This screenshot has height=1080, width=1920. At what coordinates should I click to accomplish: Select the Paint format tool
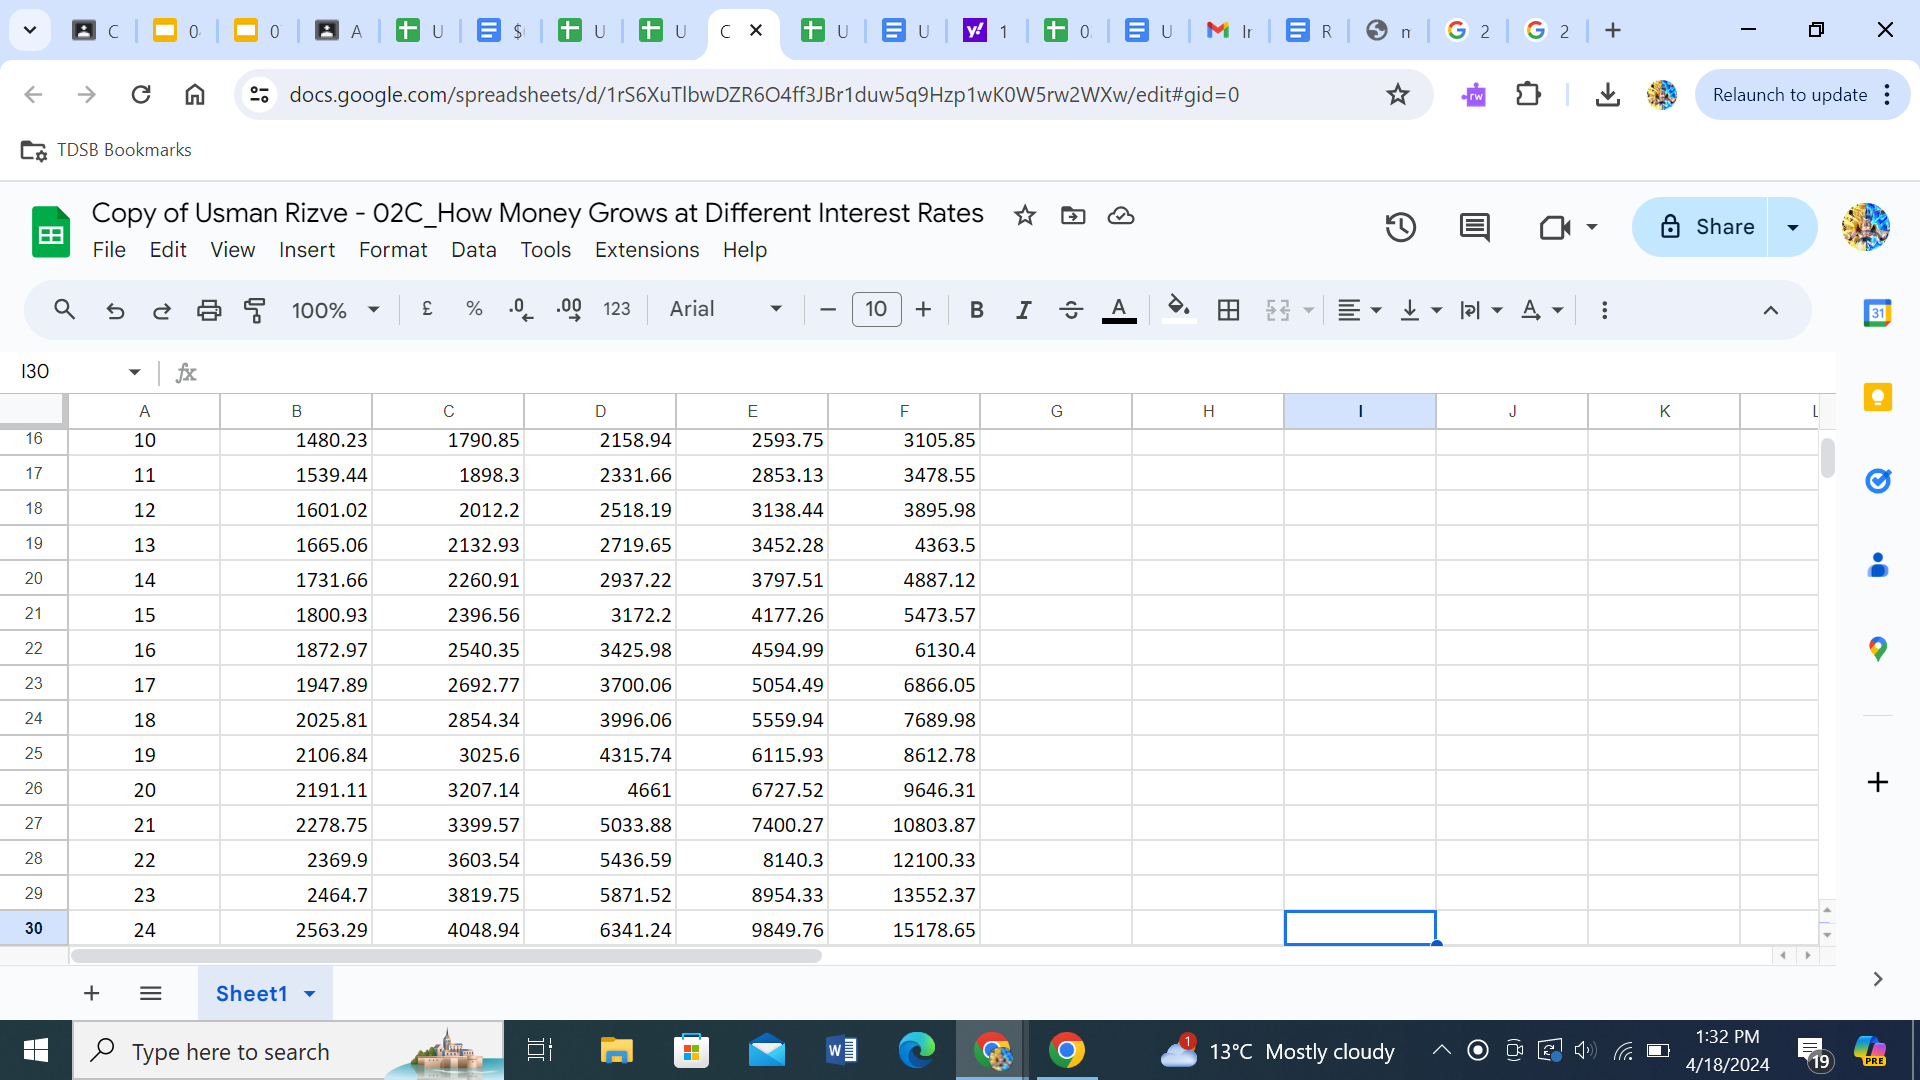255,310
